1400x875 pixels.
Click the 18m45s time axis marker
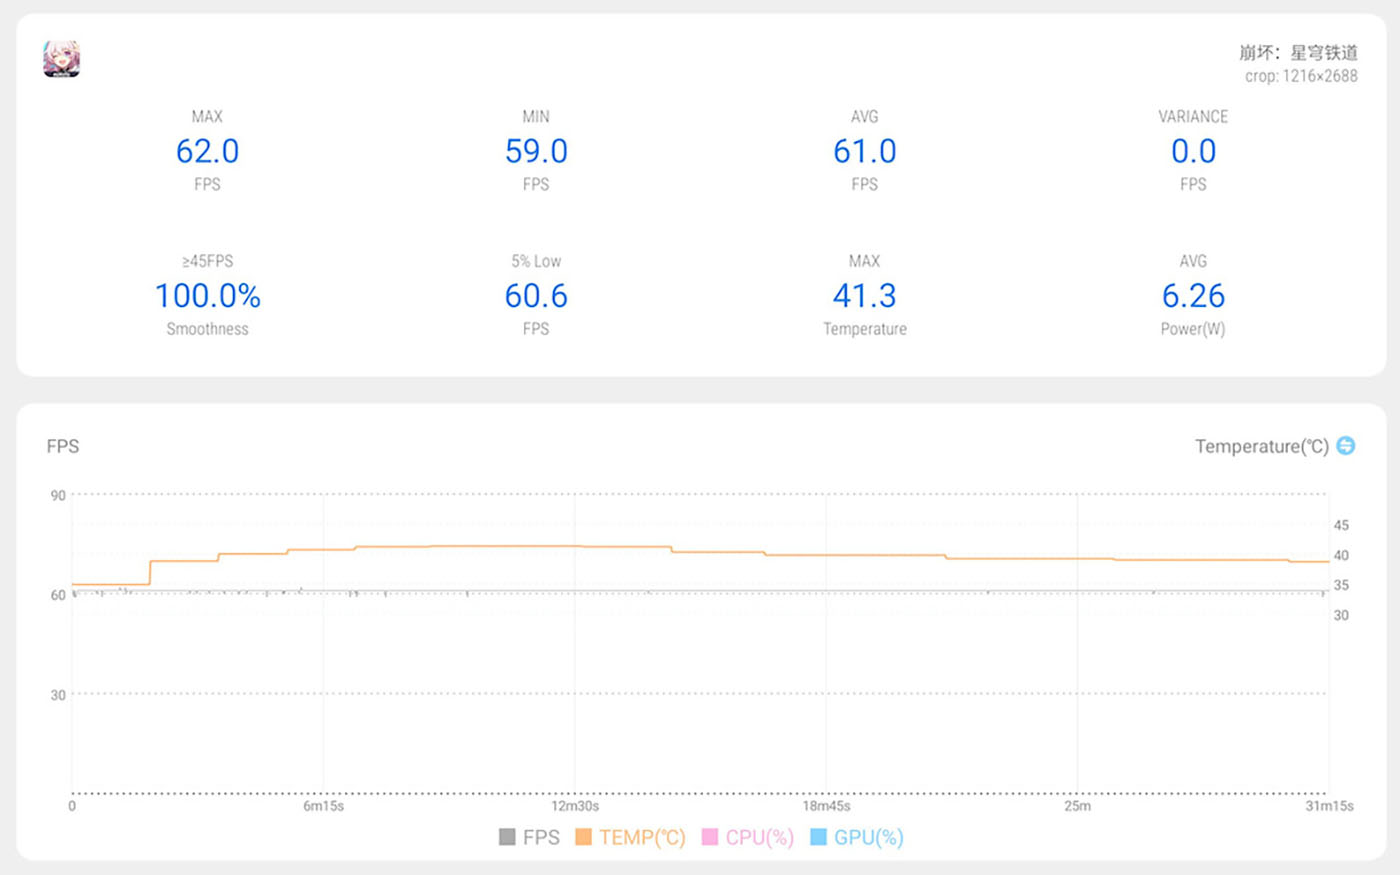(x=826, y=806)
